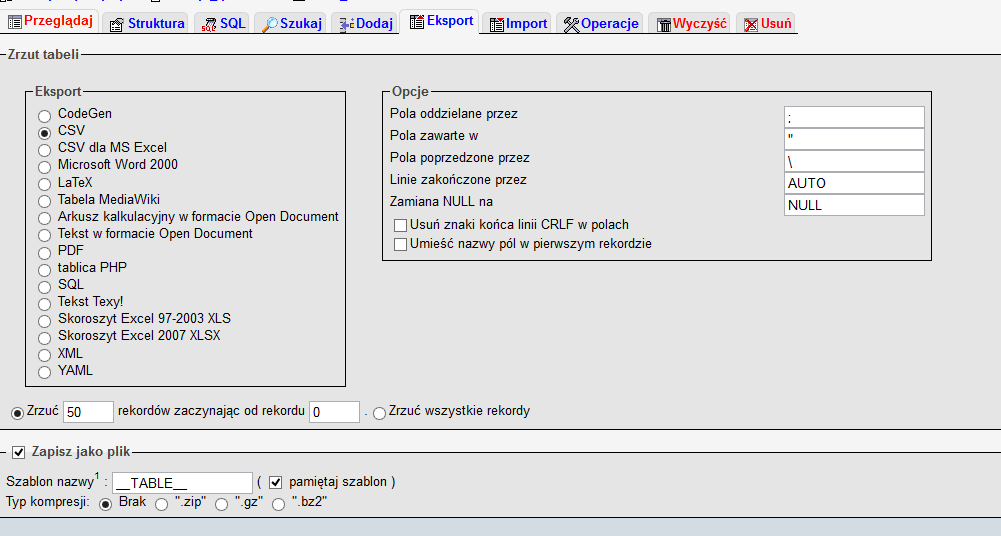Viewport: 1001px width, 536px height.
Task: Select Brak compression type
Action: [x=105, y=505]
